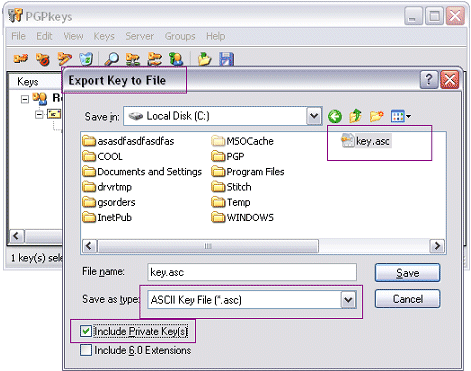This screenshot has height=371, width=471.
Task: Open the Save in location dropdown
Action: click(x=314, y=116)
